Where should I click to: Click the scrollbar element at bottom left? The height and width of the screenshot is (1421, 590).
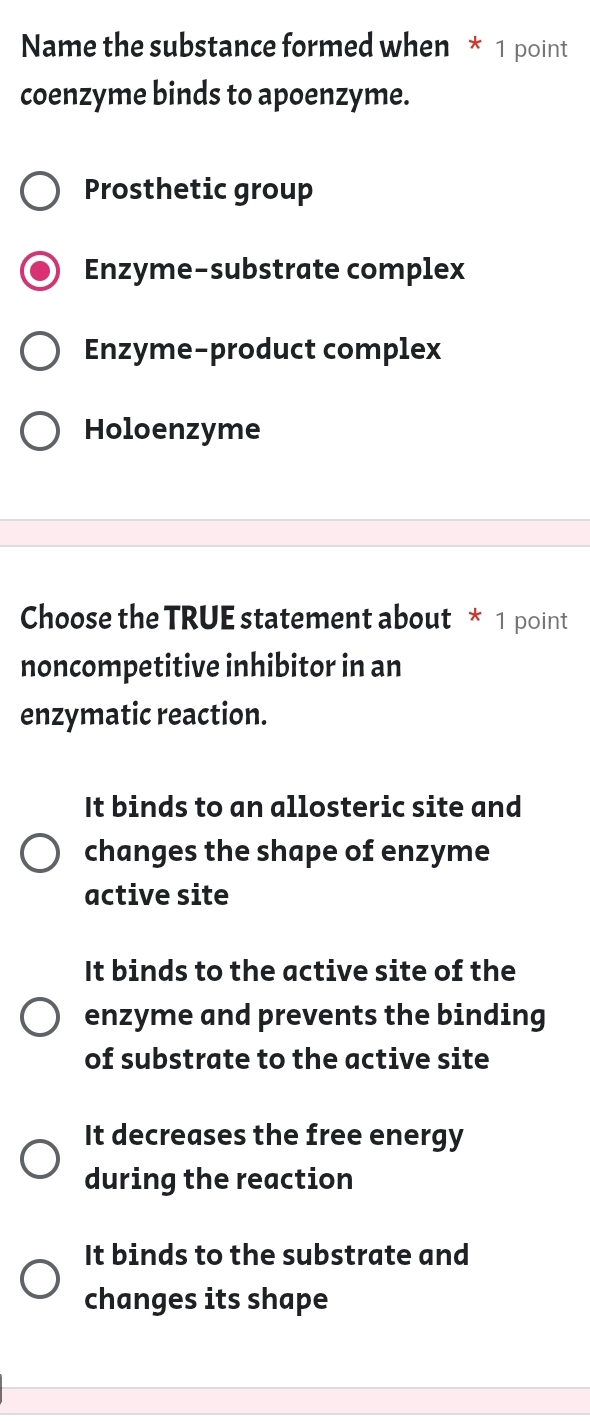(x=3, y=1389)
